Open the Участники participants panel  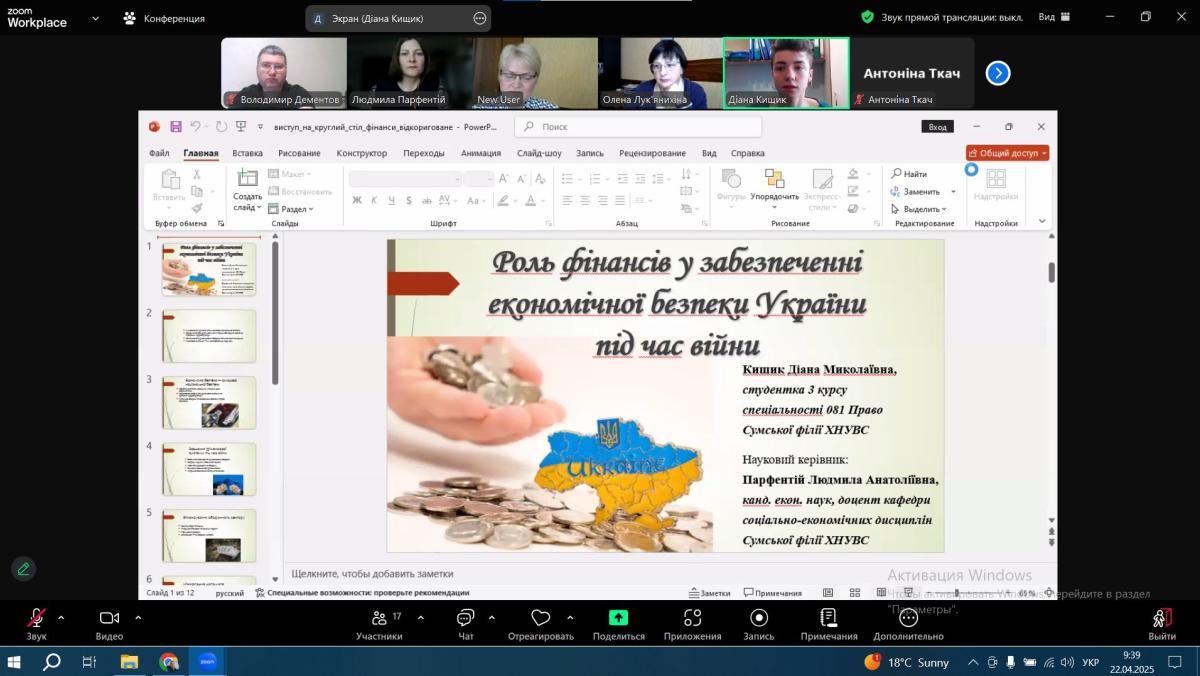[379, 618]
